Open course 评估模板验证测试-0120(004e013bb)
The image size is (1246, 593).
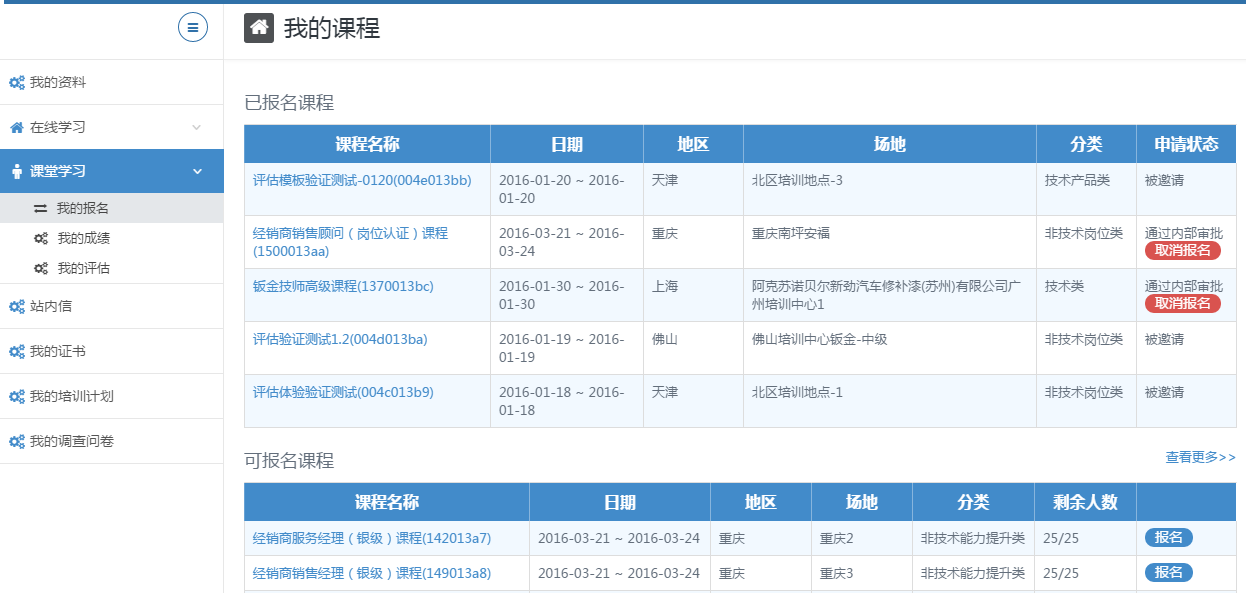[362, 180]
